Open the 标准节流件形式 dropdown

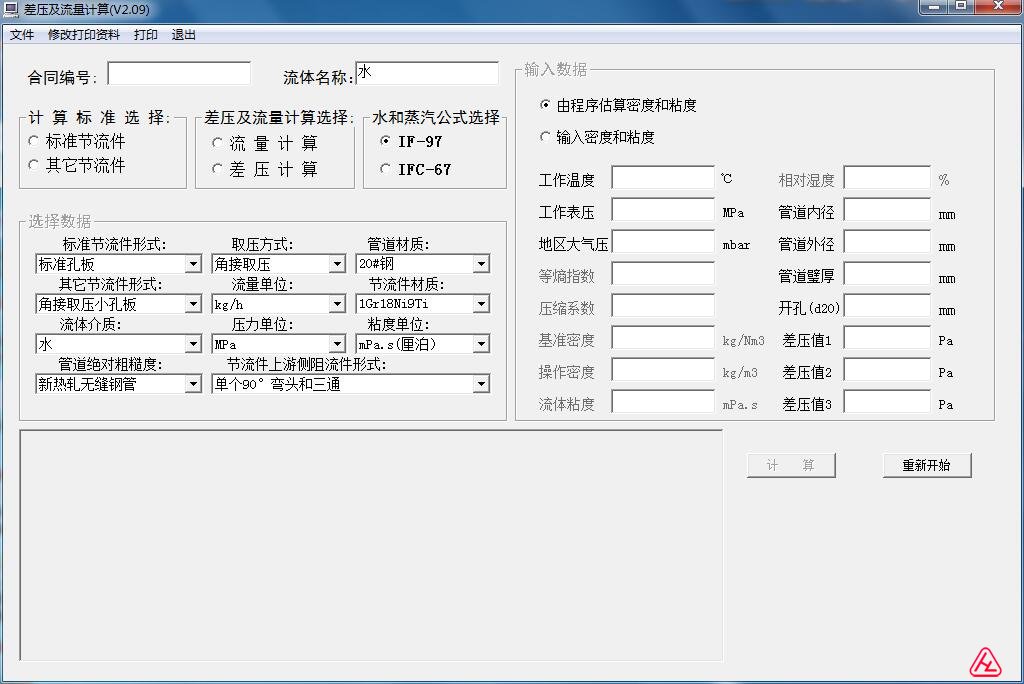point(193,264)
